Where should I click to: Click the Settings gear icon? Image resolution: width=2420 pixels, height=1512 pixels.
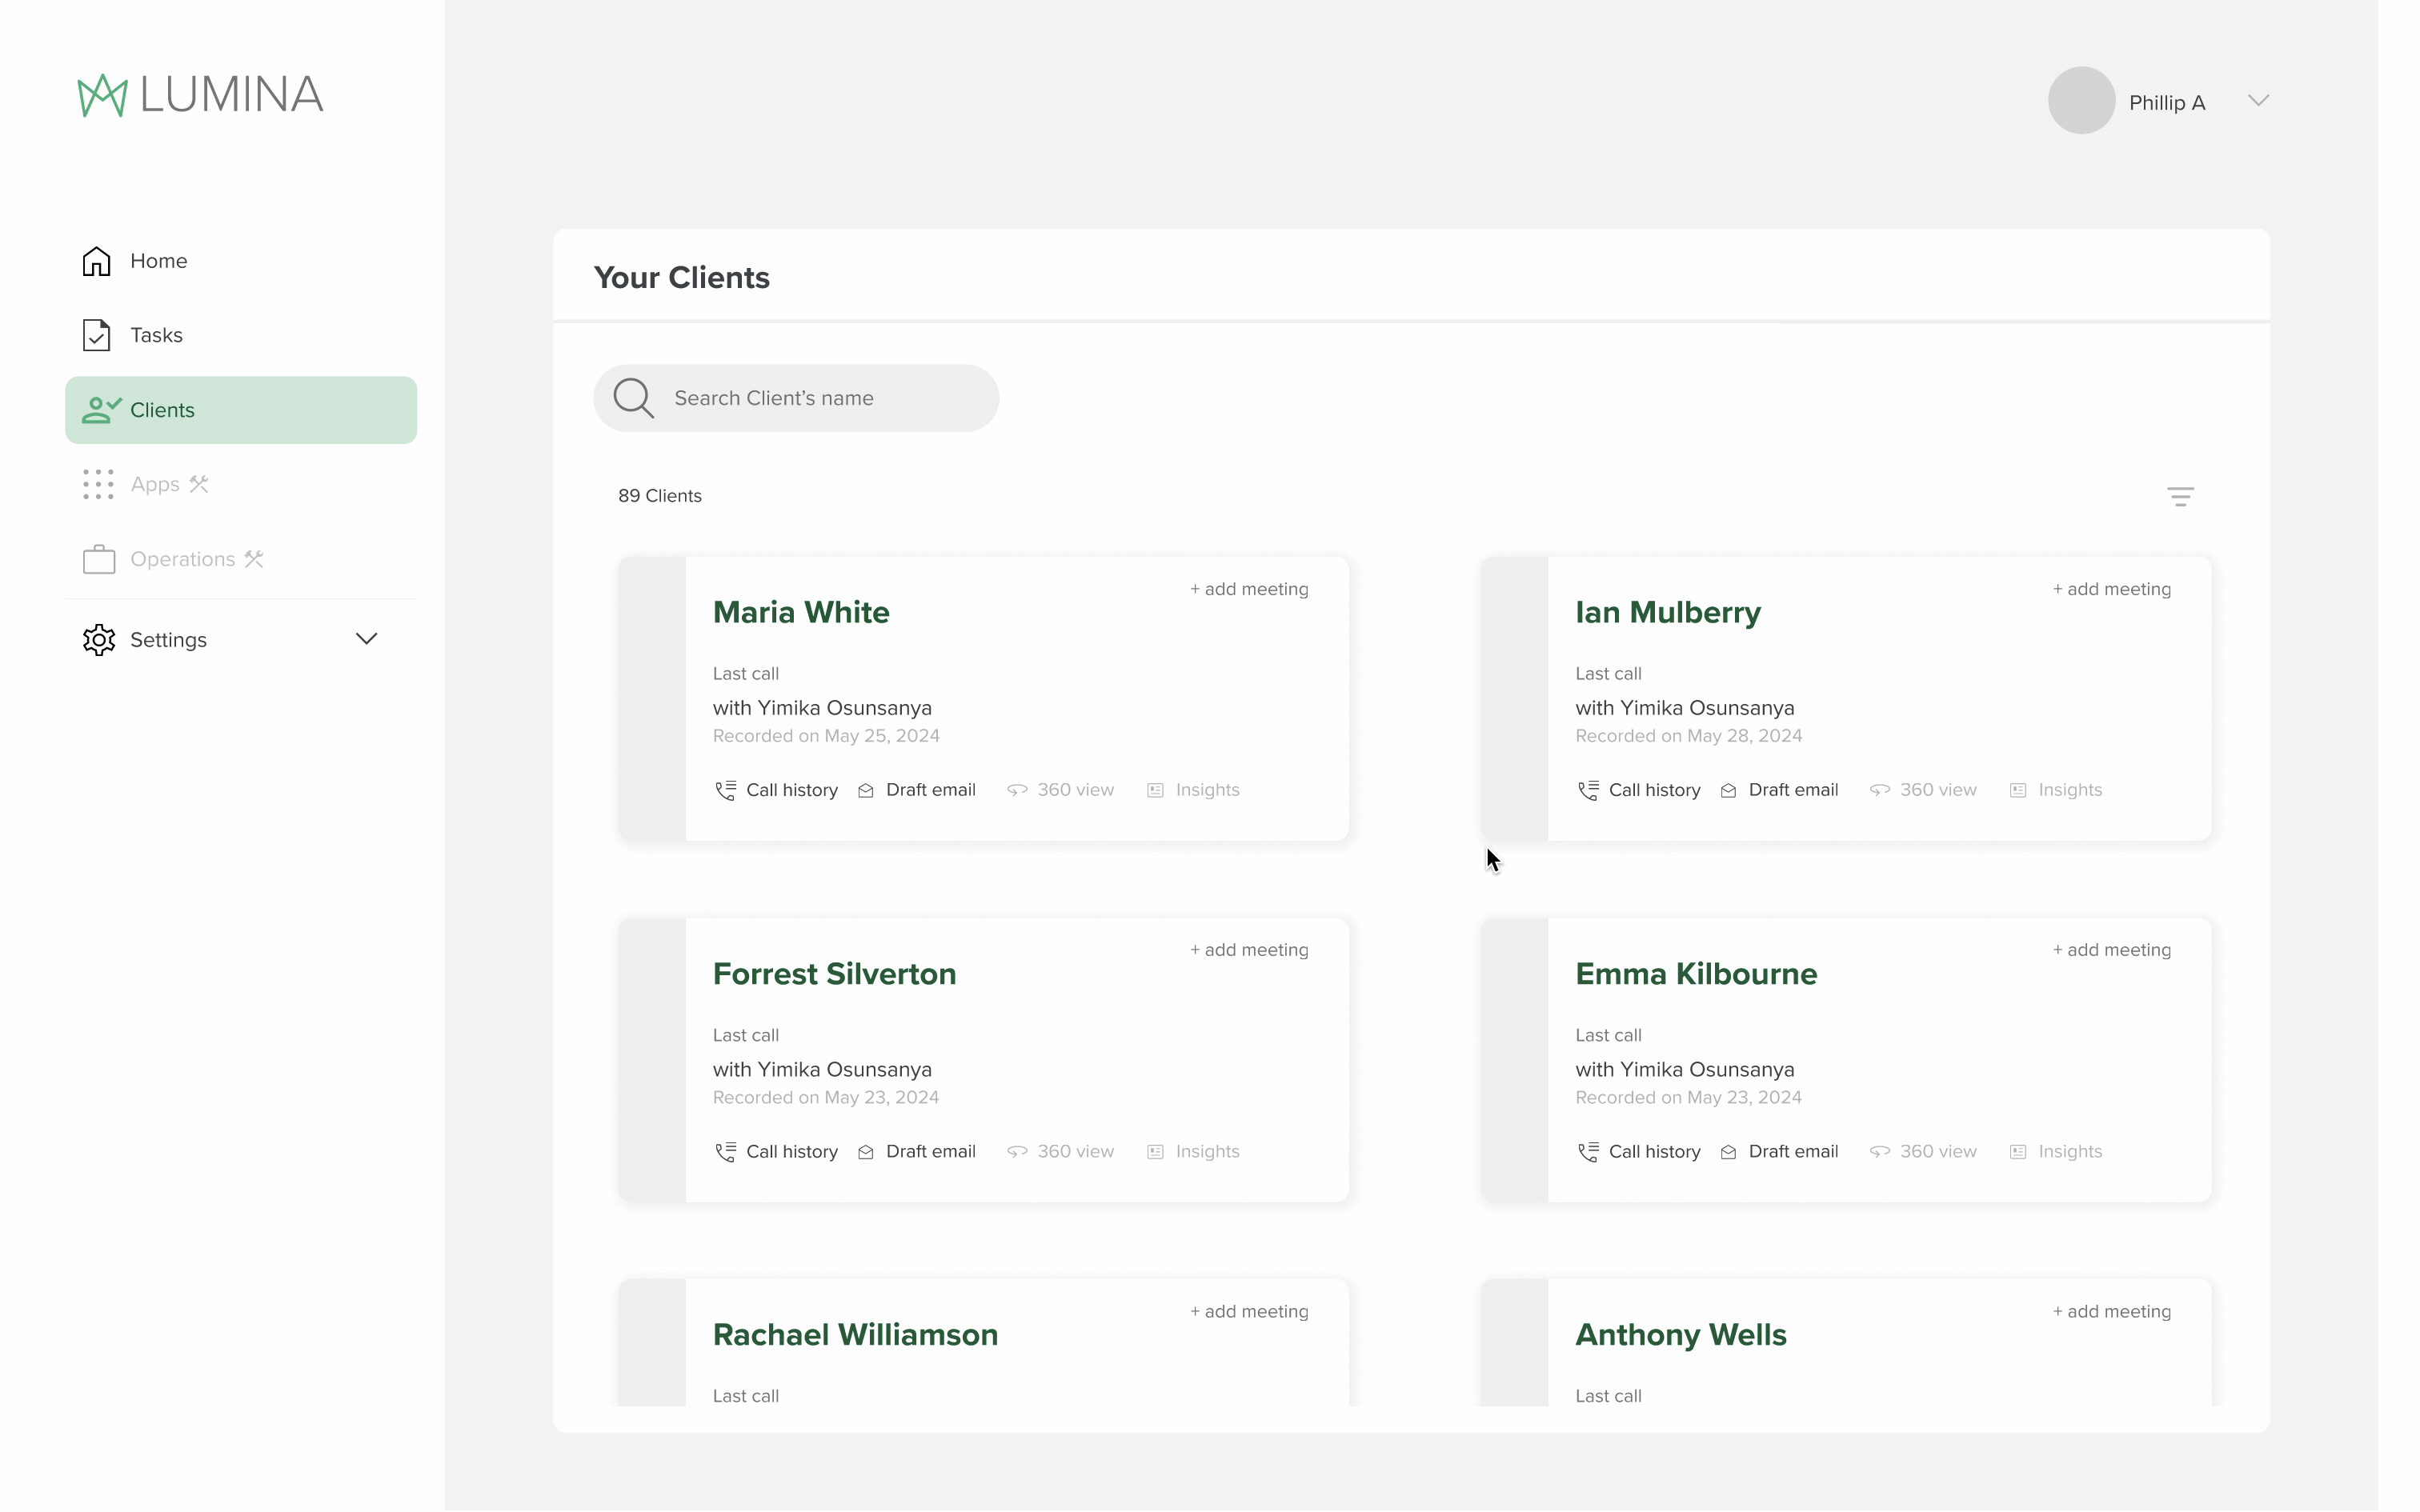pos(99,640)
